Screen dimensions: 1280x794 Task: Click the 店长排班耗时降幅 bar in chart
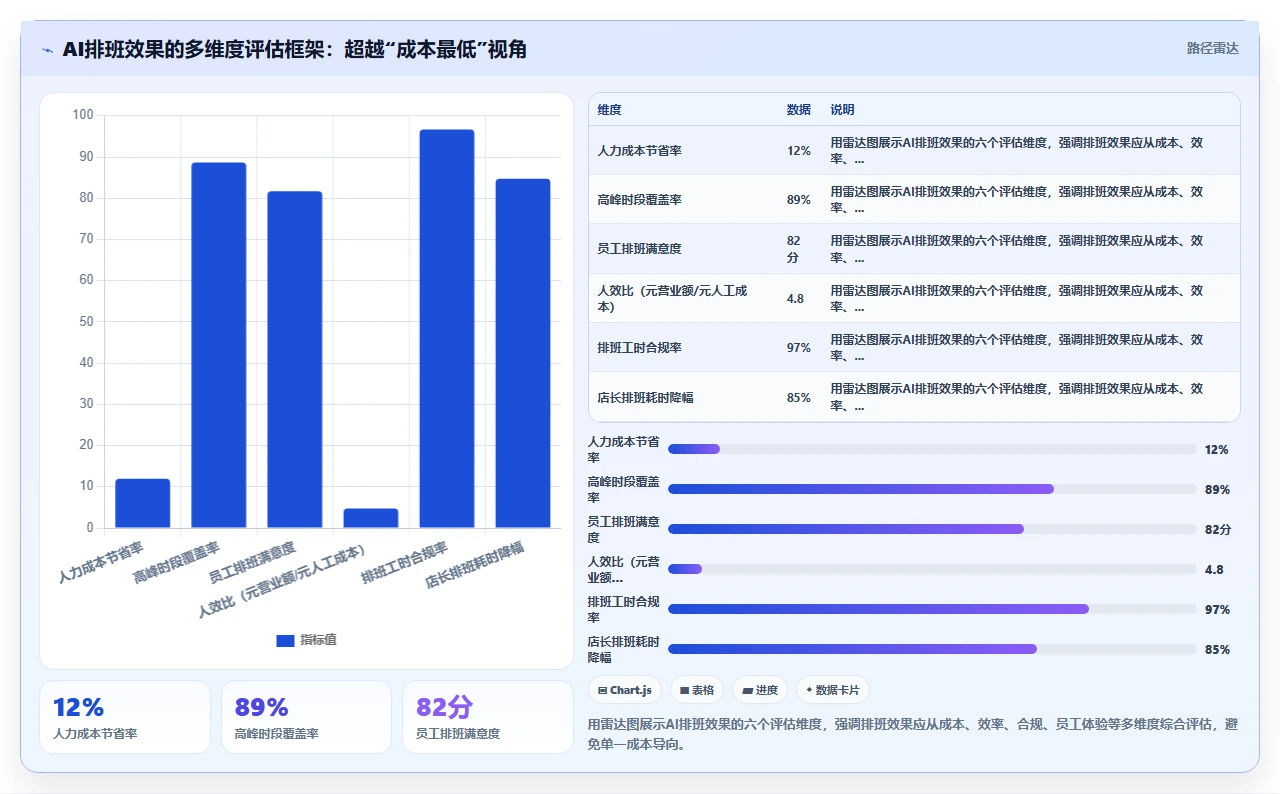(x=522, y=353)
